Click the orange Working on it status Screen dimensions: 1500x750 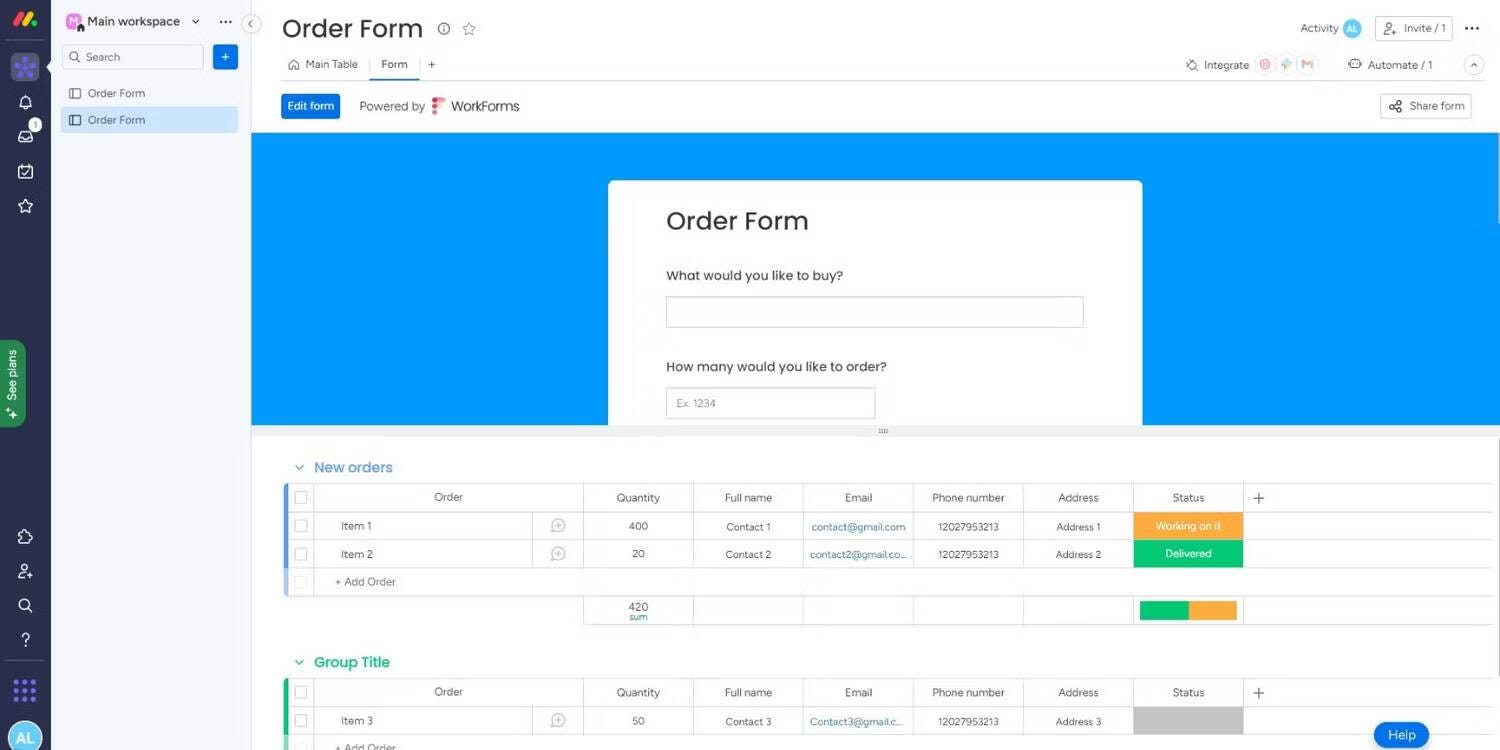[x=1187, y=526]
